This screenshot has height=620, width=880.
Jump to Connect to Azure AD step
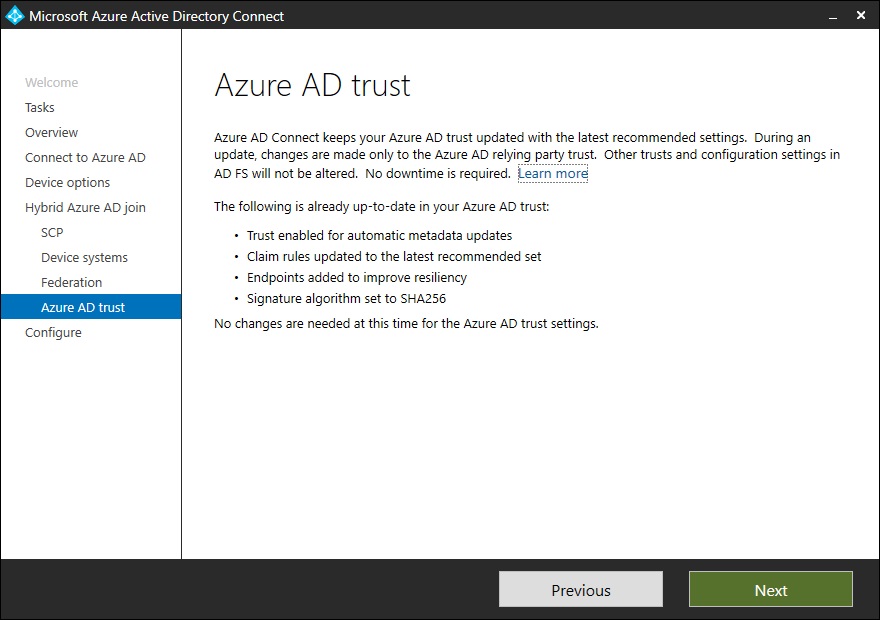(85, 158)
